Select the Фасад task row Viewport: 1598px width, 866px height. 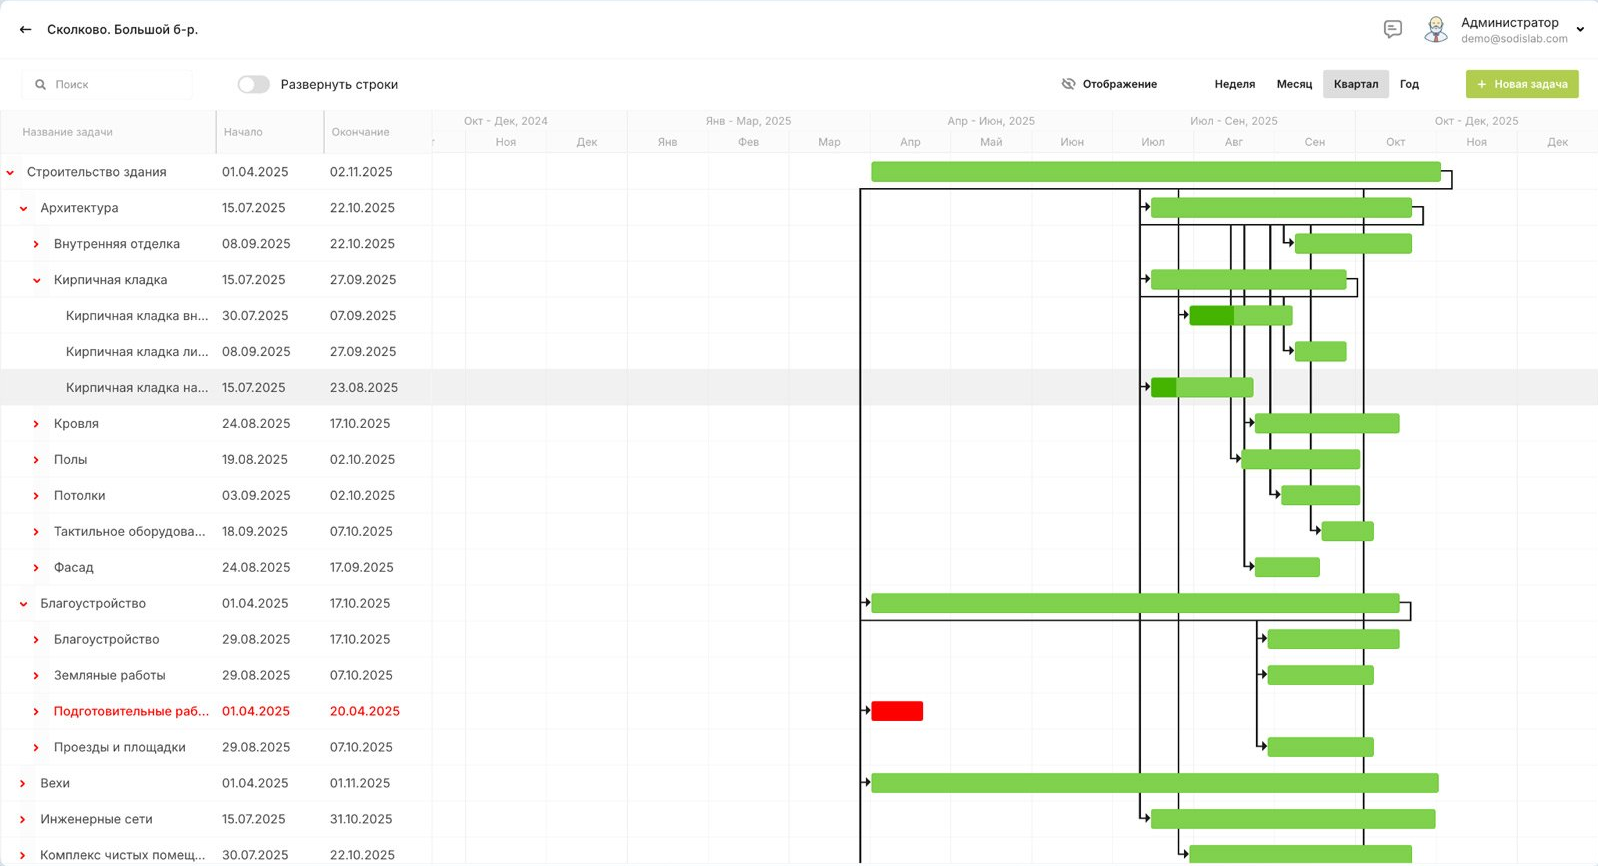tap(74, 568)
